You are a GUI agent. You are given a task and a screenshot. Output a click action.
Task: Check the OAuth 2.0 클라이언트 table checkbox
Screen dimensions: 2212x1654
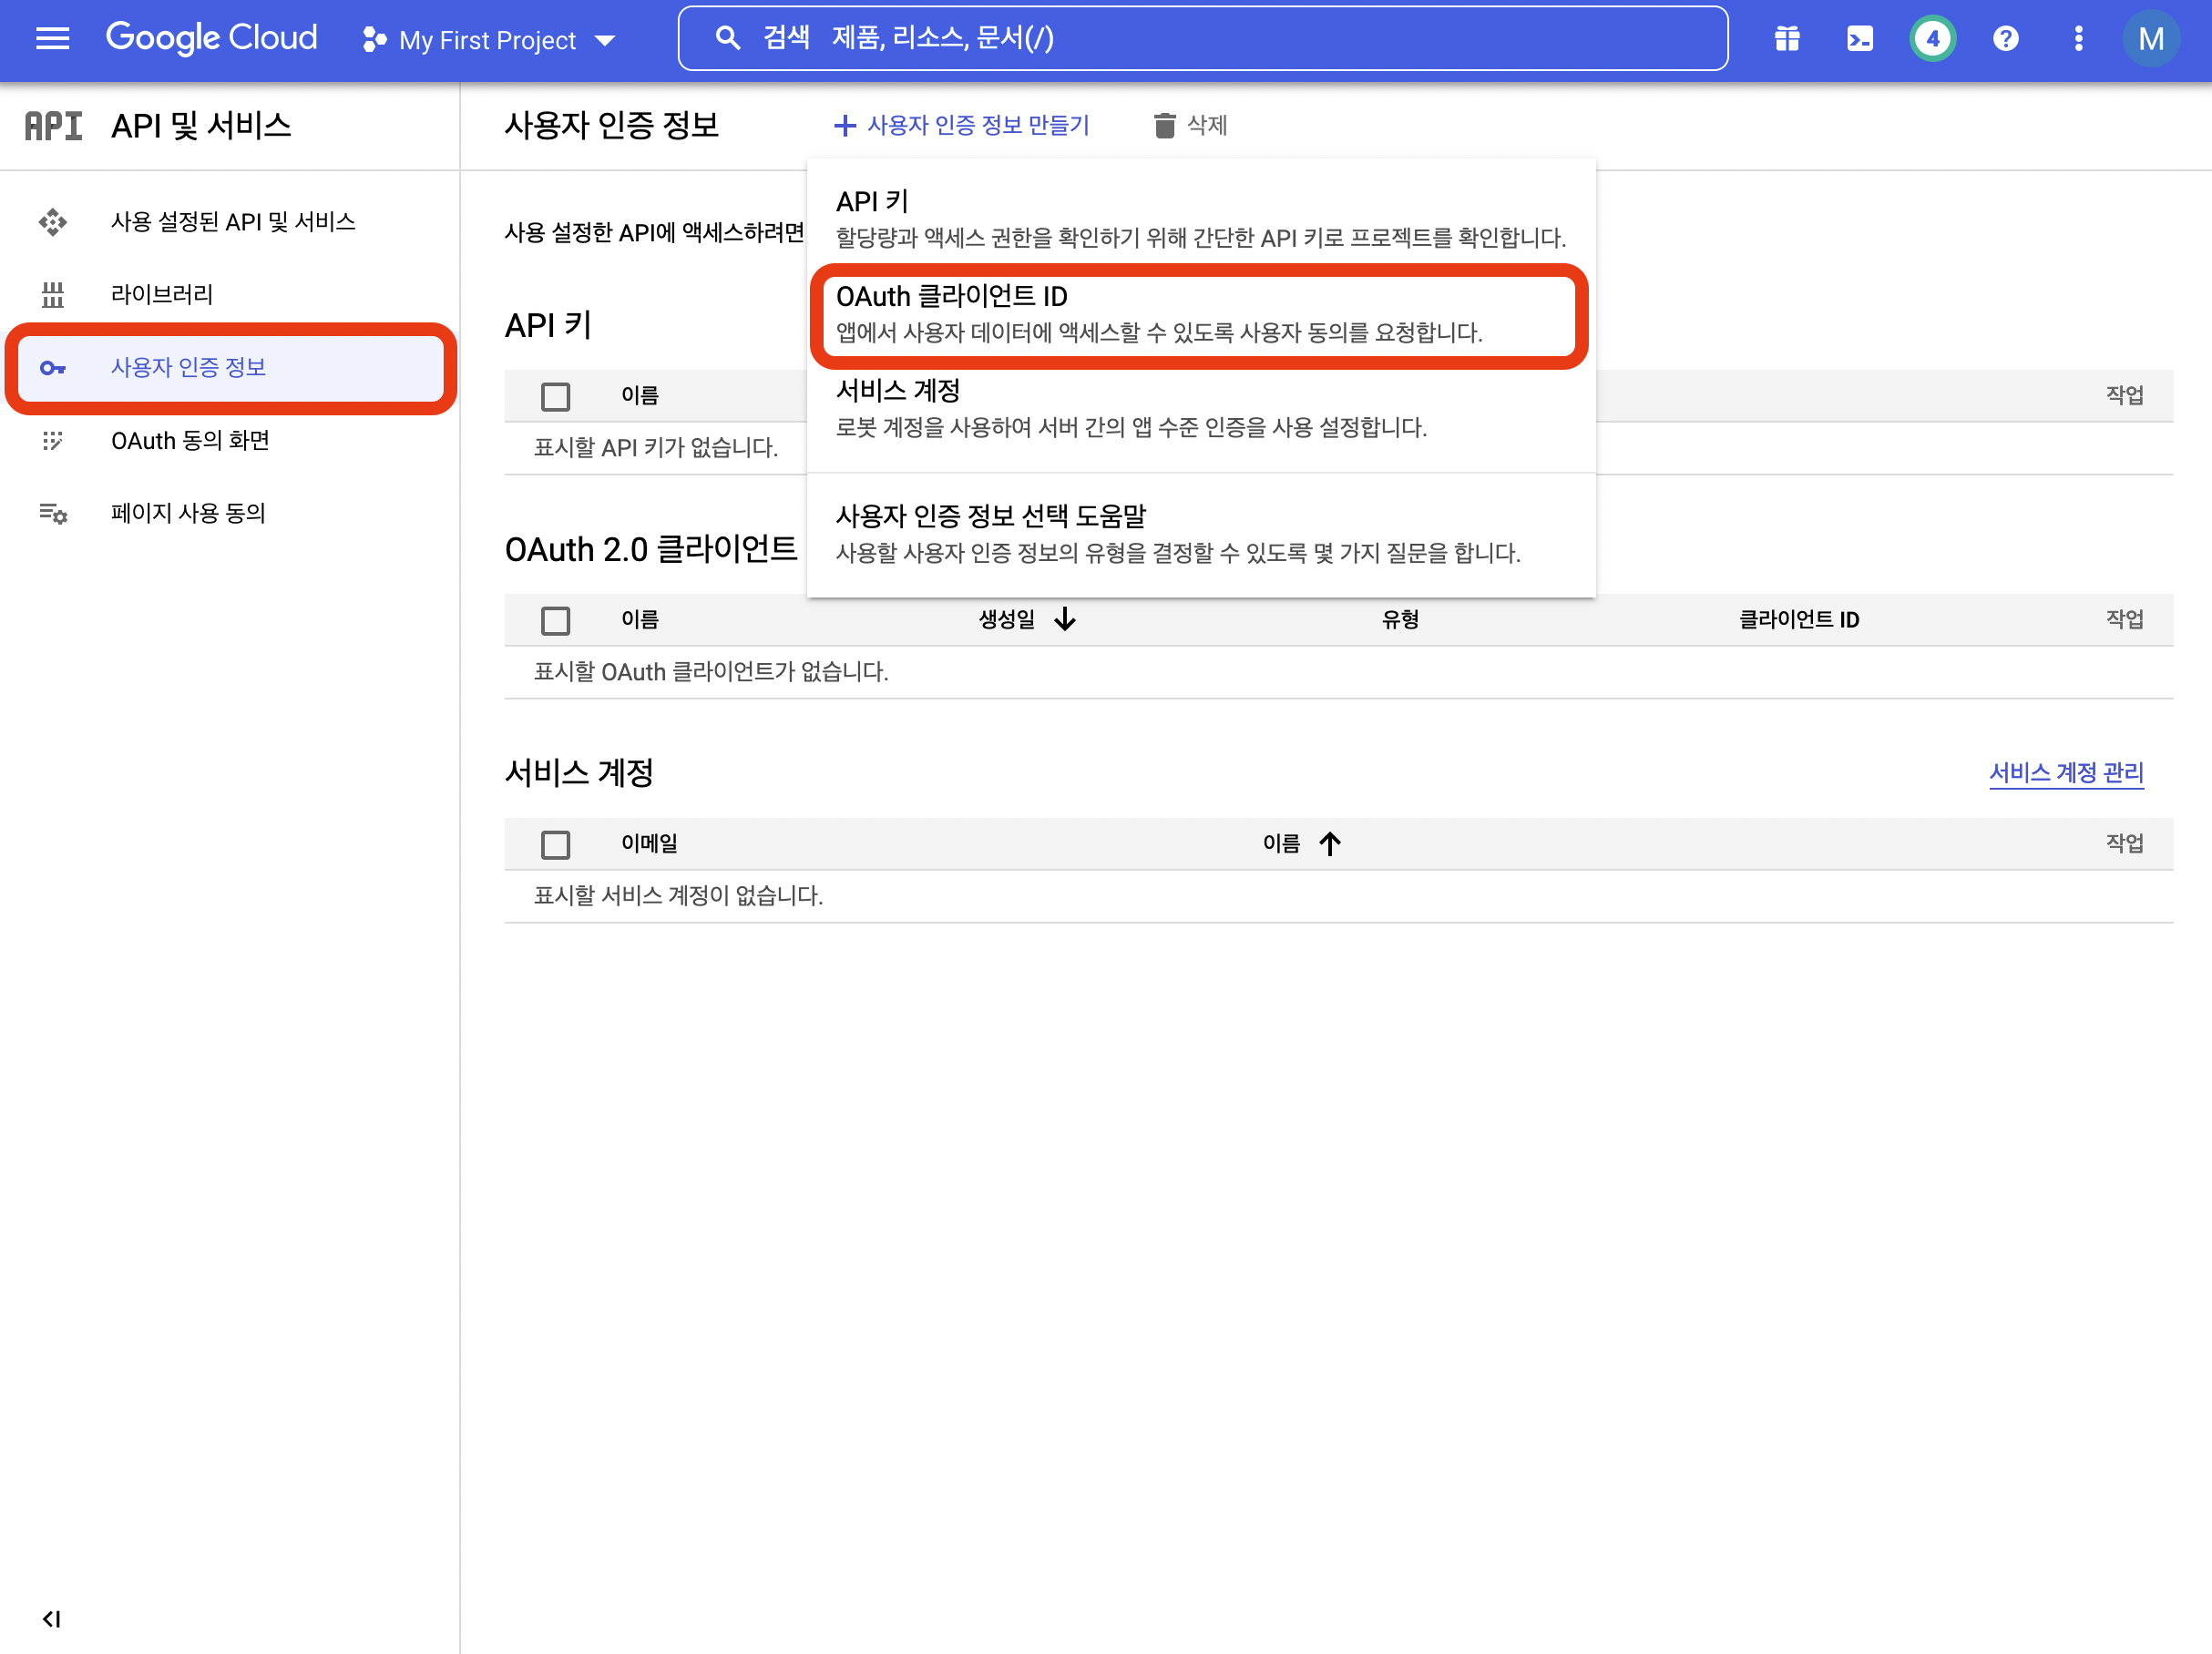pos(555,620)
